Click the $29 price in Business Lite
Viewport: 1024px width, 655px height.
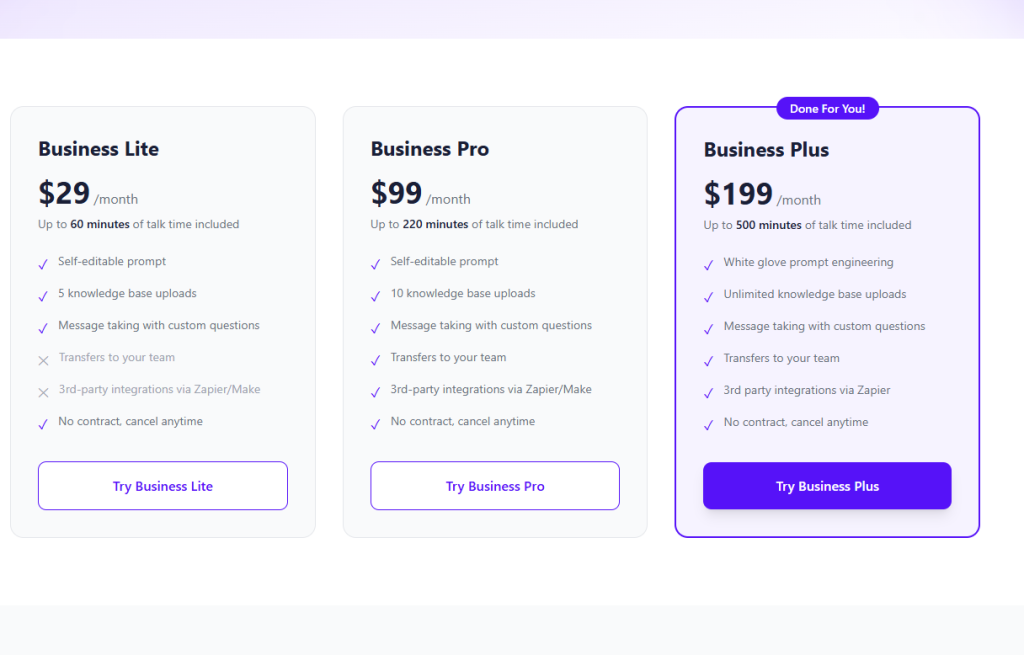[64, 192]
